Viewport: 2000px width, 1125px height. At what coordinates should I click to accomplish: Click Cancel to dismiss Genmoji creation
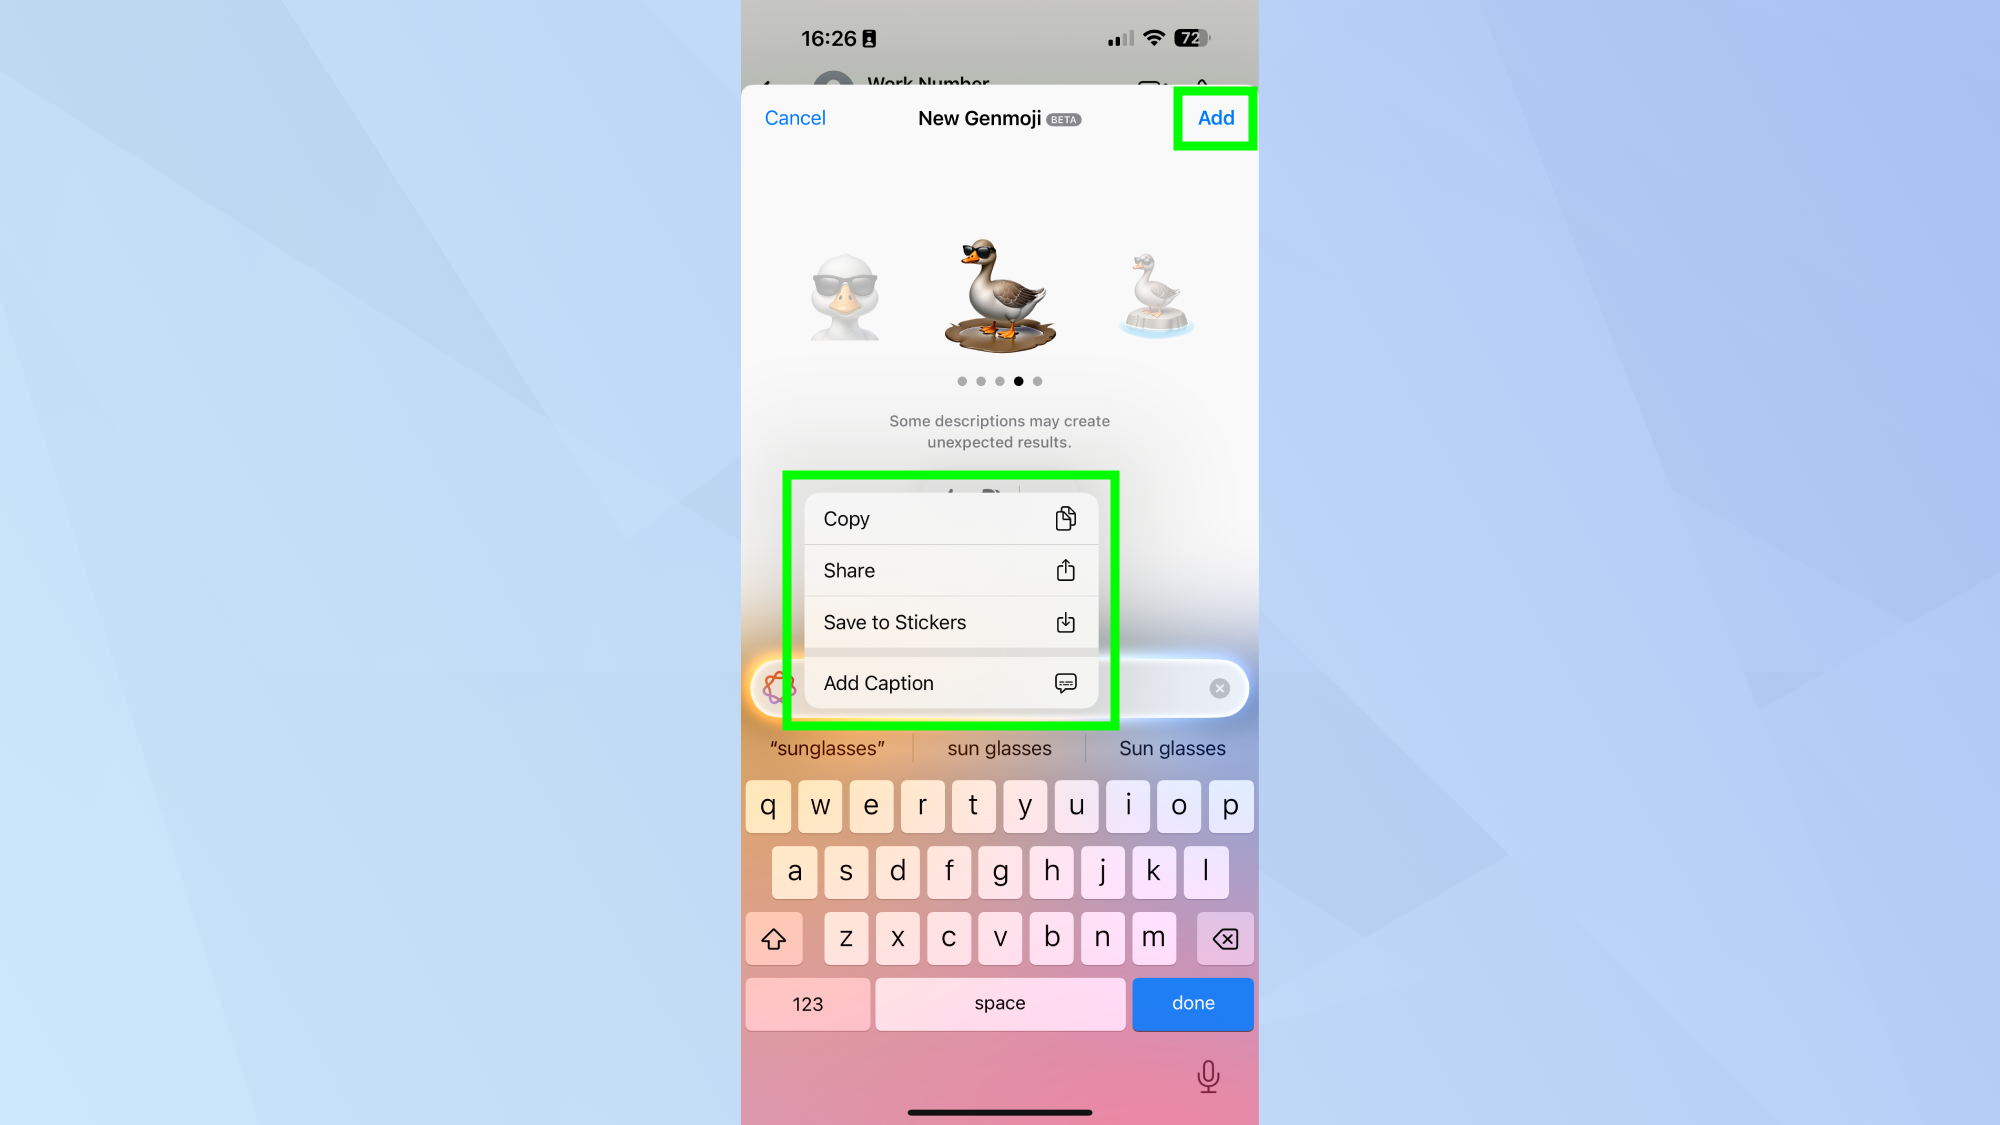(x=795, y=117)
